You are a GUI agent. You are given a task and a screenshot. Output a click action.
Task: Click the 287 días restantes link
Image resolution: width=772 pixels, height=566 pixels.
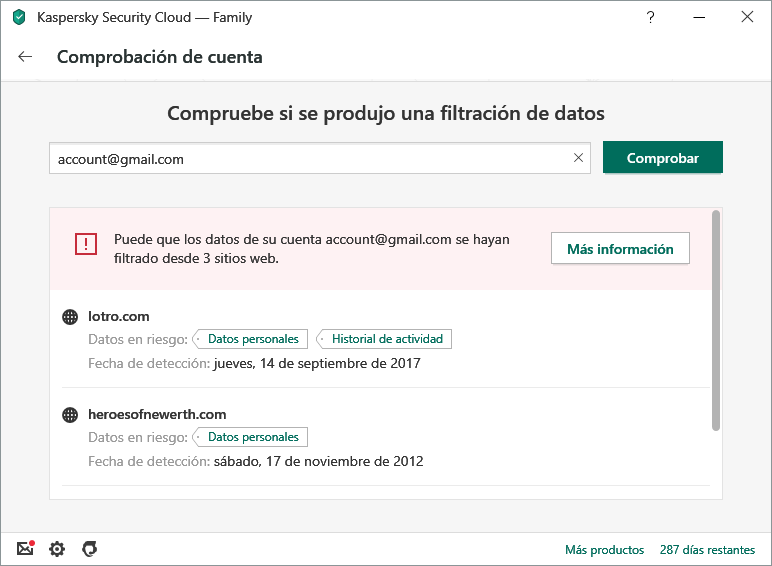[x=707, y=550]
